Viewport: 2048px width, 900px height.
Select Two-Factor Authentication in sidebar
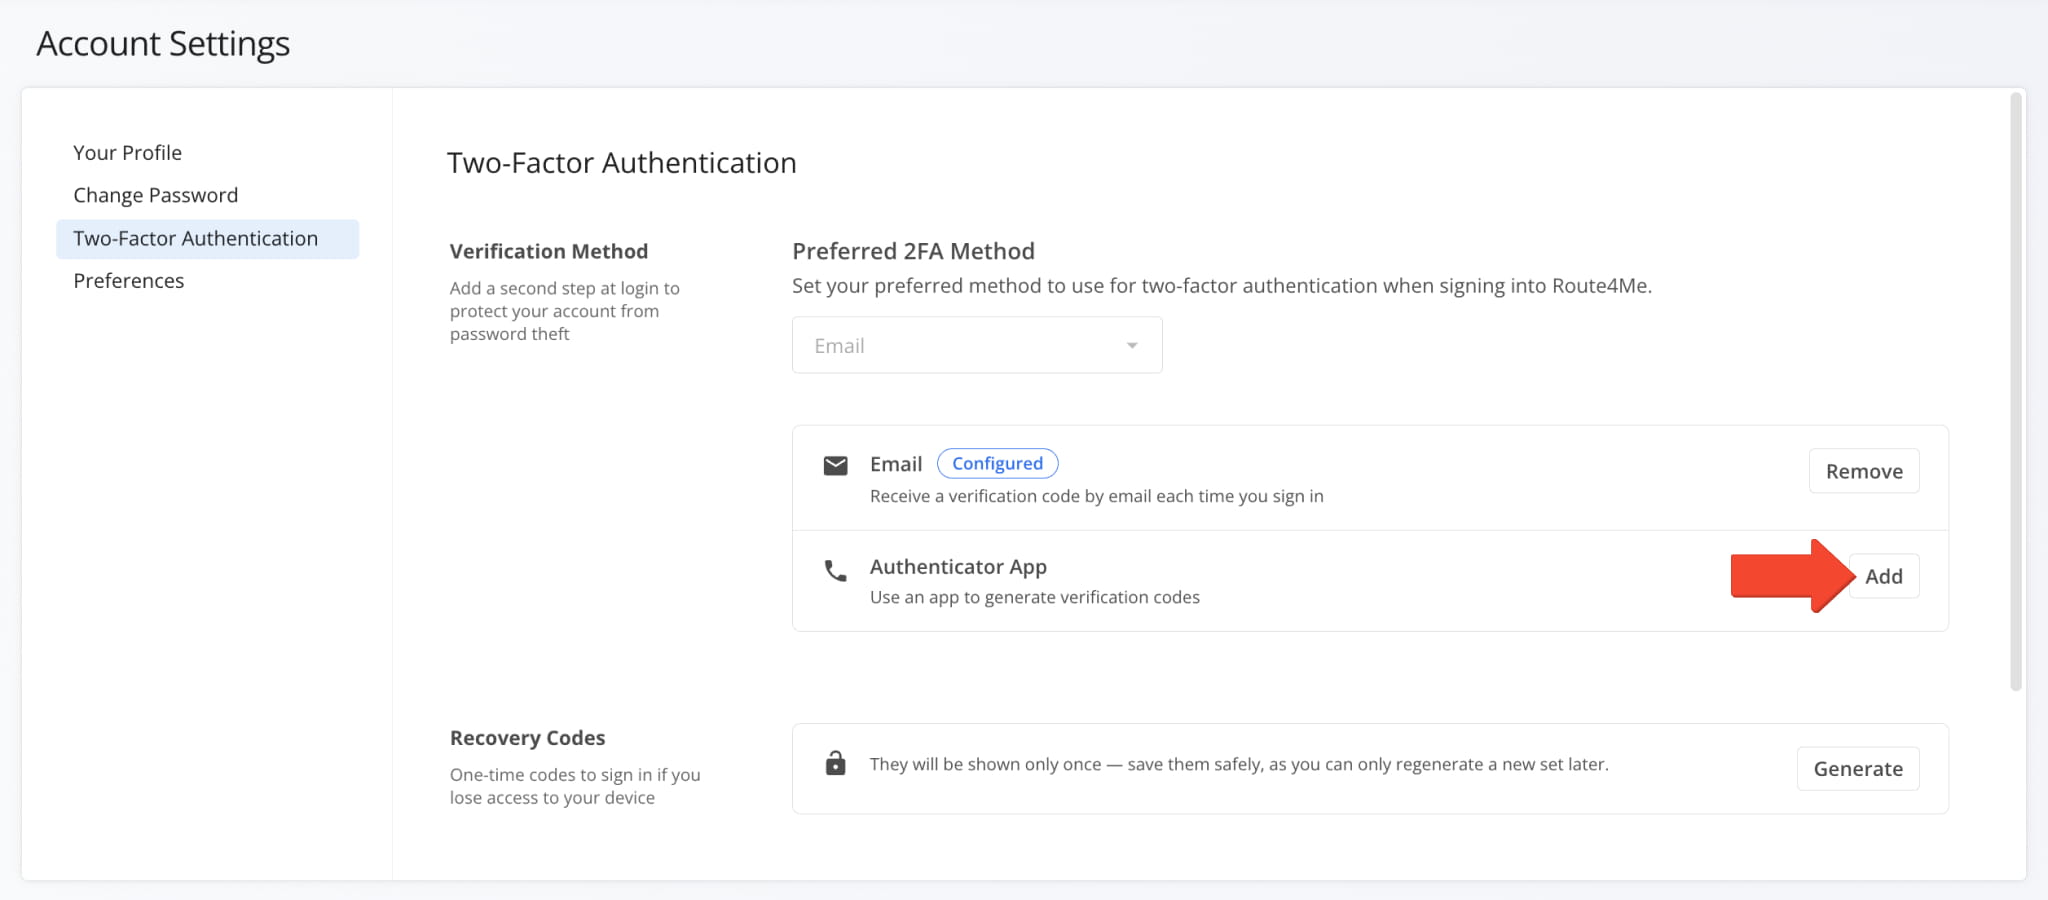point(207,239)
